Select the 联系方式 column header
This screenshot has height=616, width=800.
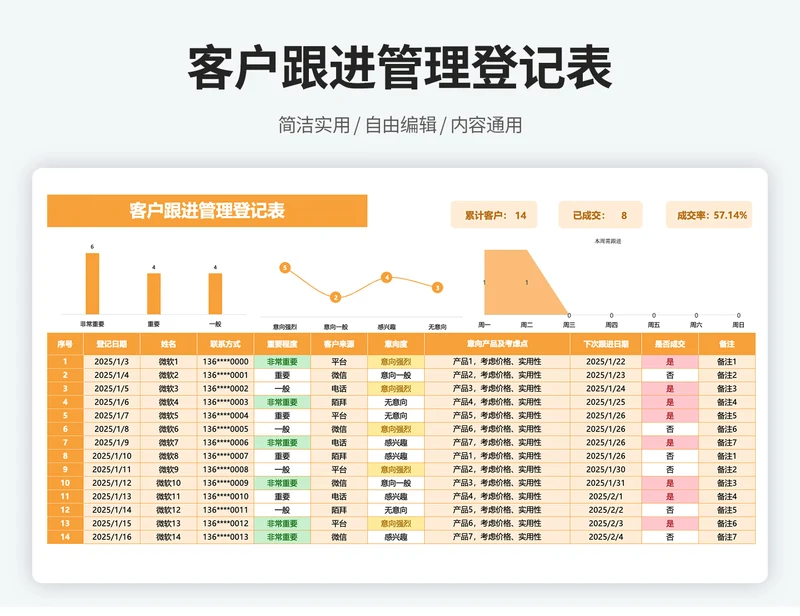pyautogui.click(x=226, y=344)
